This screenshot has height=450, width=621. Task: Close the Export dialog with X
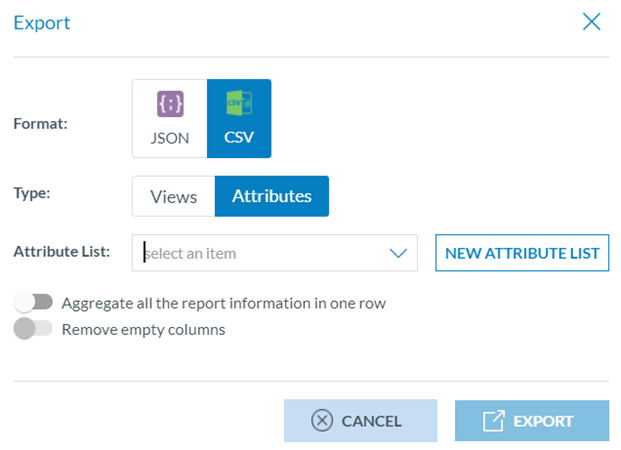tap(592, 22)
